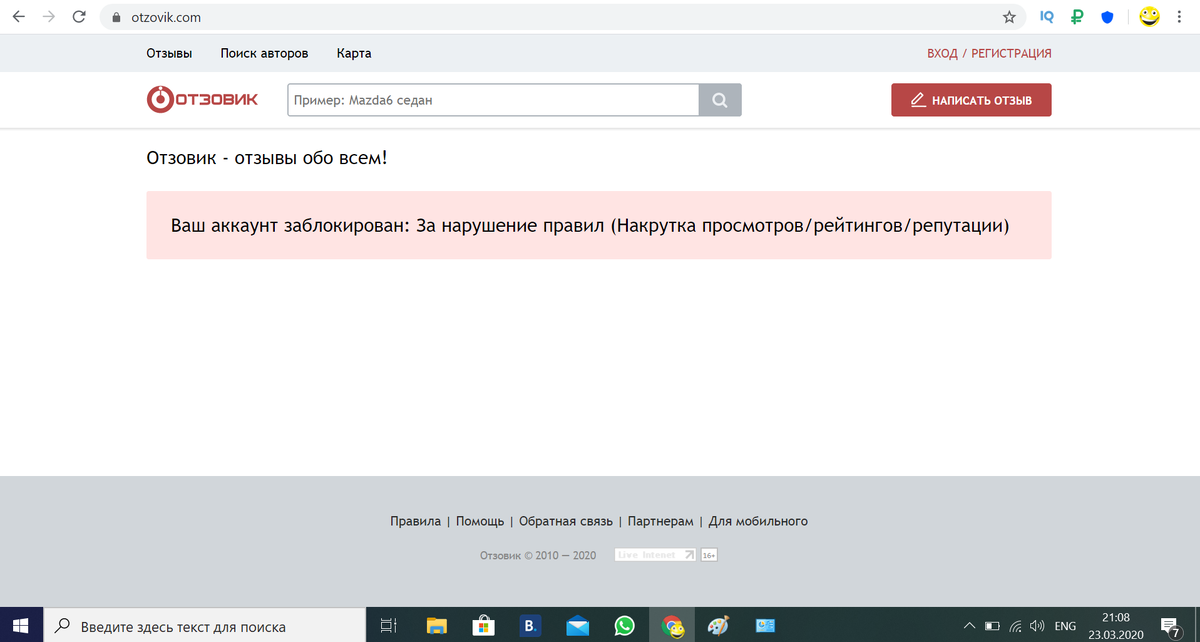Open WhatsApp from taskbar

point(625,625)
